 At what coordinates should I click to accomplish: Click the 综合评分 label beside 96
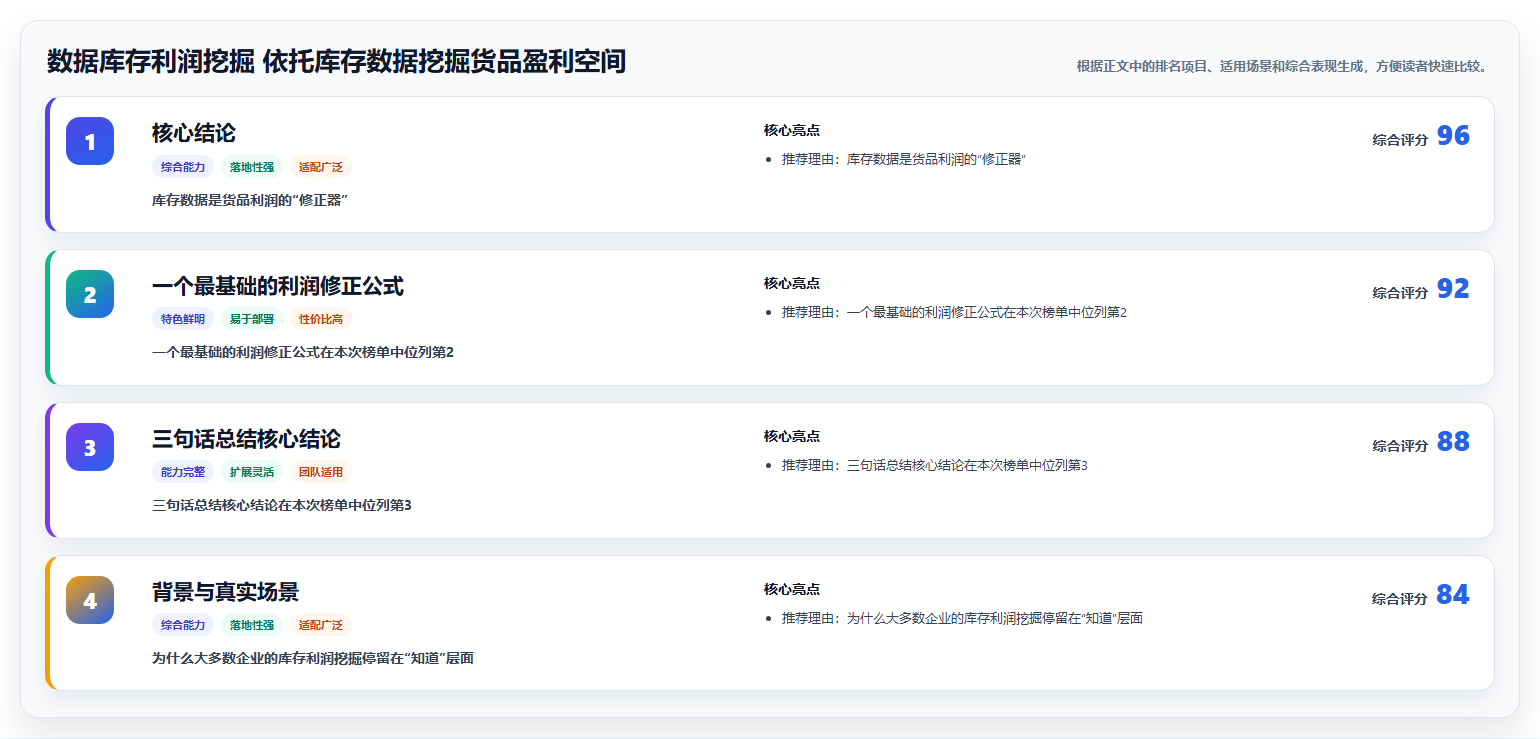tap(1400, 140)
